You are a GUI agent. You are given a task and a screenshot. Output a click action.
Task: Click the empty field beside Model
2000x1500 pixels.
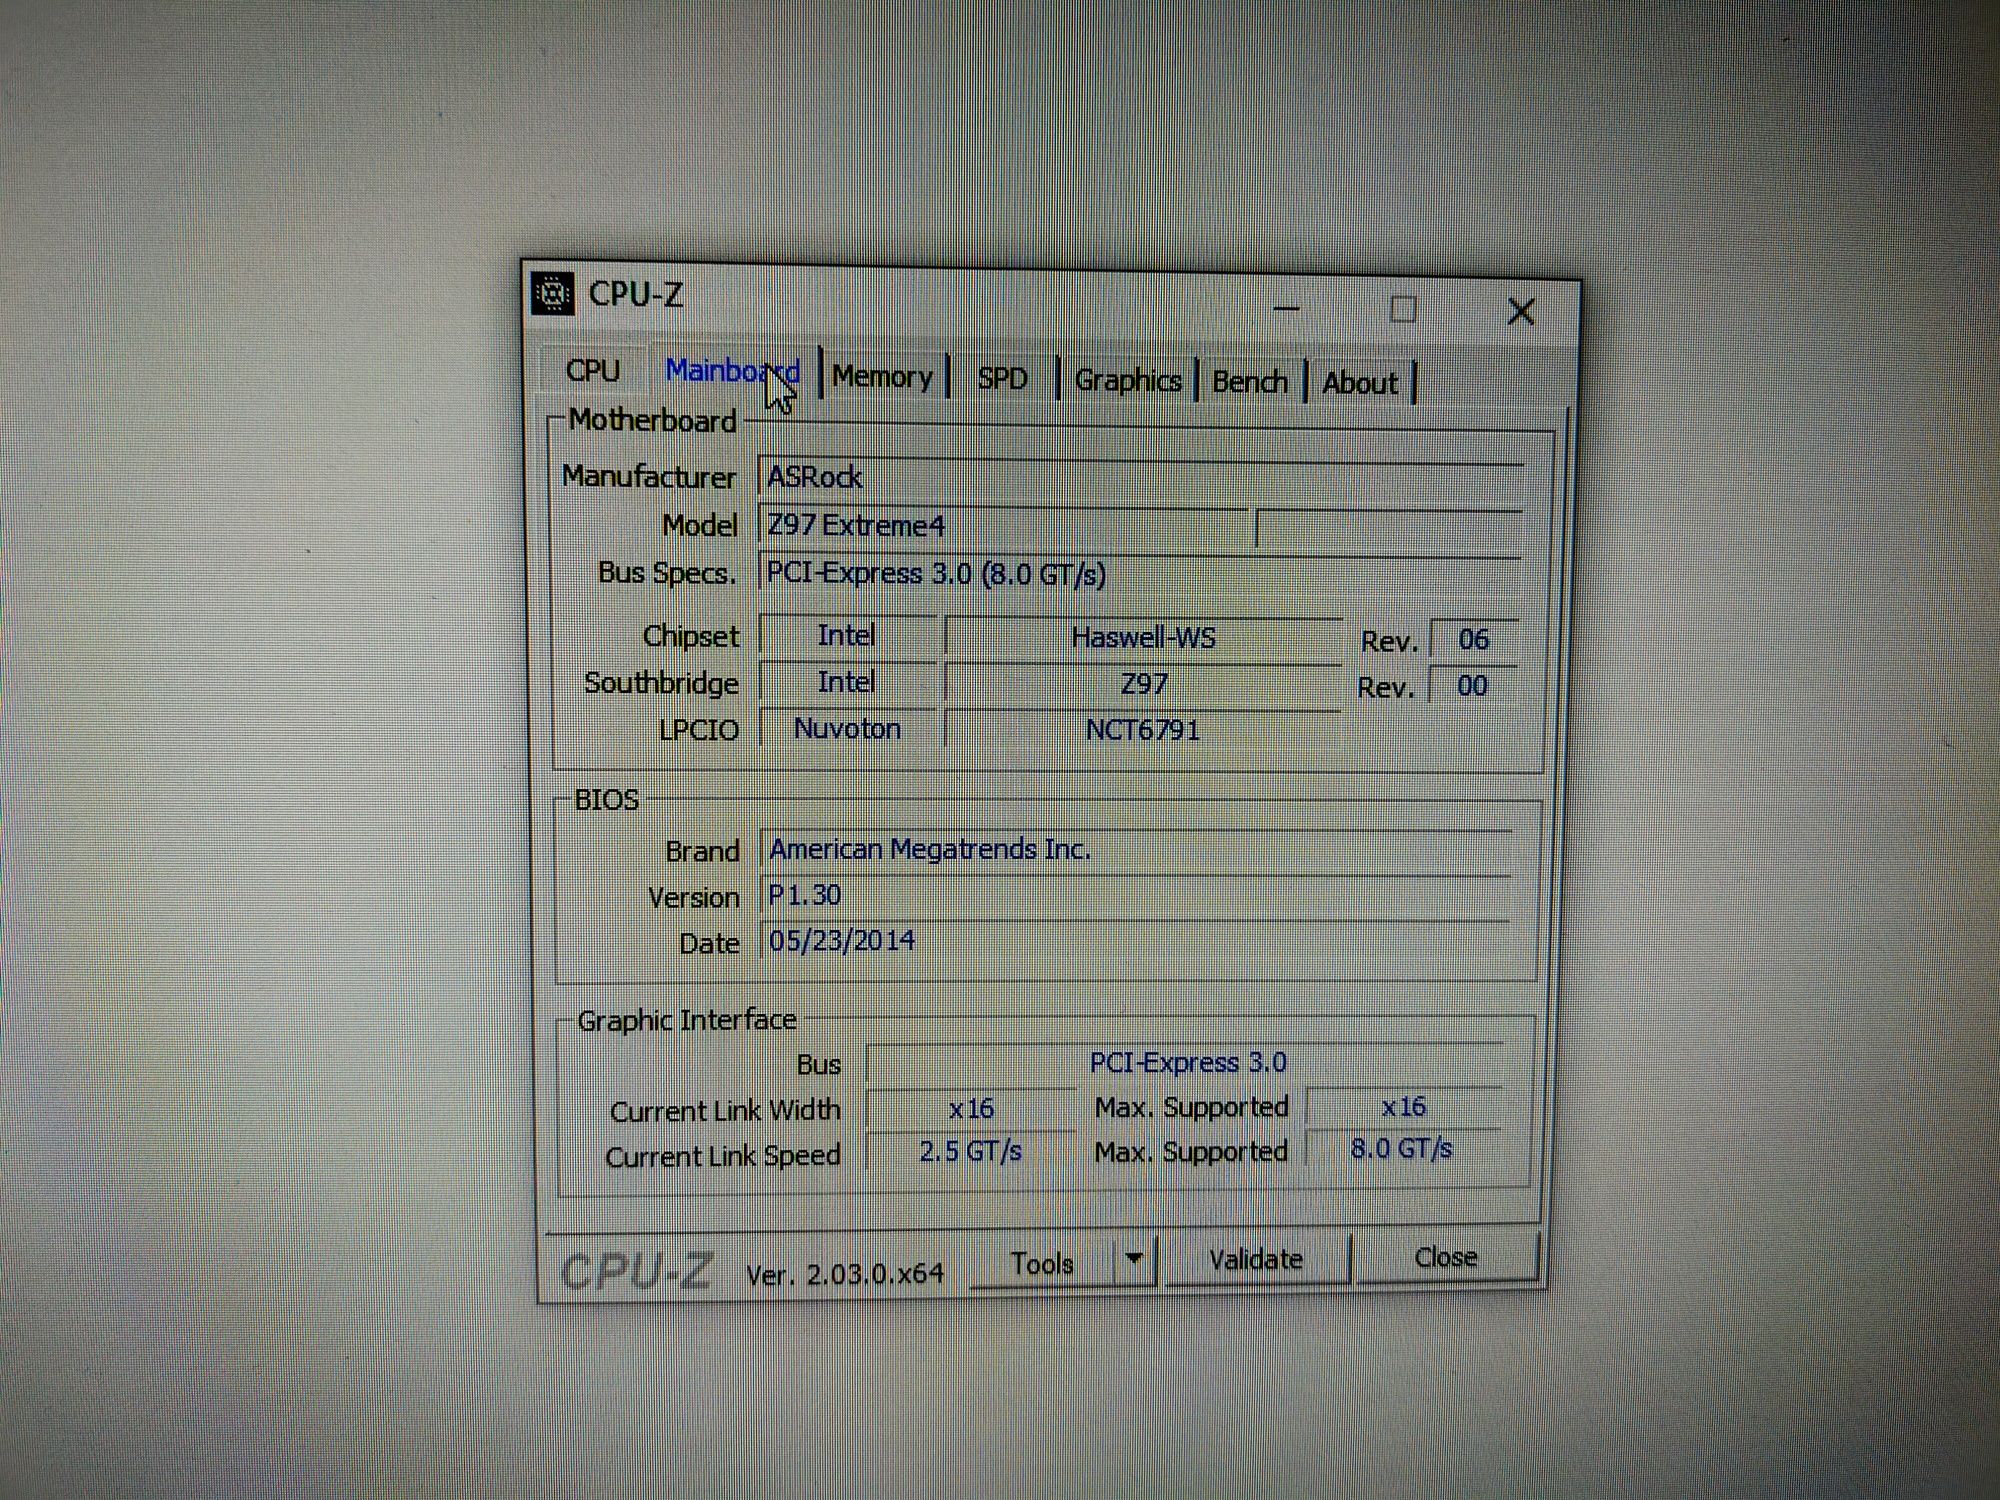pyautogui.click(x=1389, y=530)
